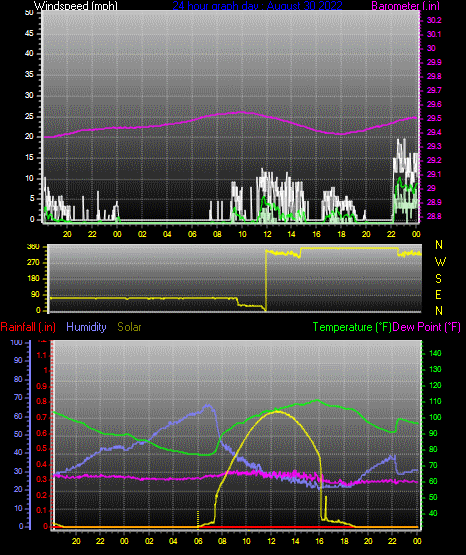Click the Dew Point (°F) legend label
The height and width of the screenshot is (555, 466).
tap(427, 327)
